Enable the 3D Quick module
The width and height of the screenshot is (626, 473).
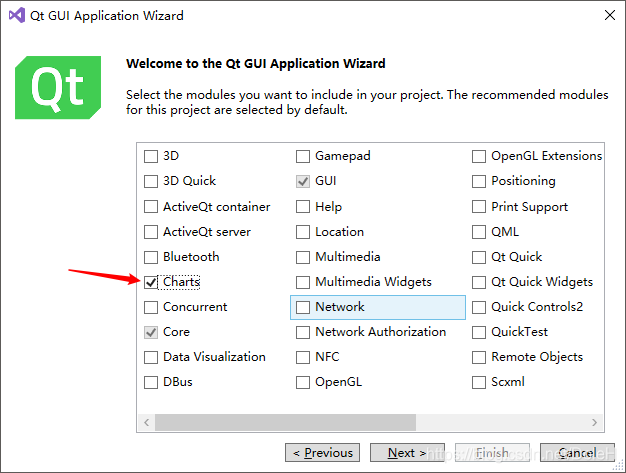(x=151, y=182)
